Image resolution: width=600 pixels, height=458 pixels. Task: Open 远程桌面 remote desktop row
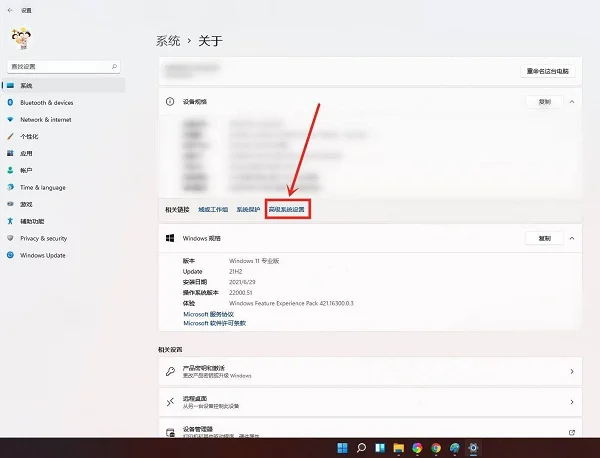coord(370,402)
